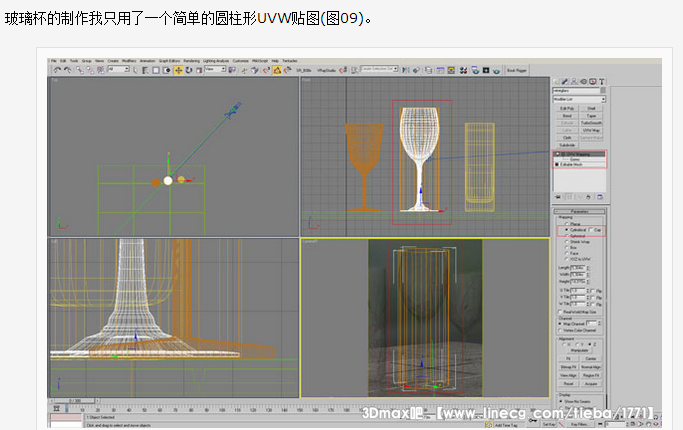Click the Fit alignment button
The image size is (683, 430).
tap(568, 359)
